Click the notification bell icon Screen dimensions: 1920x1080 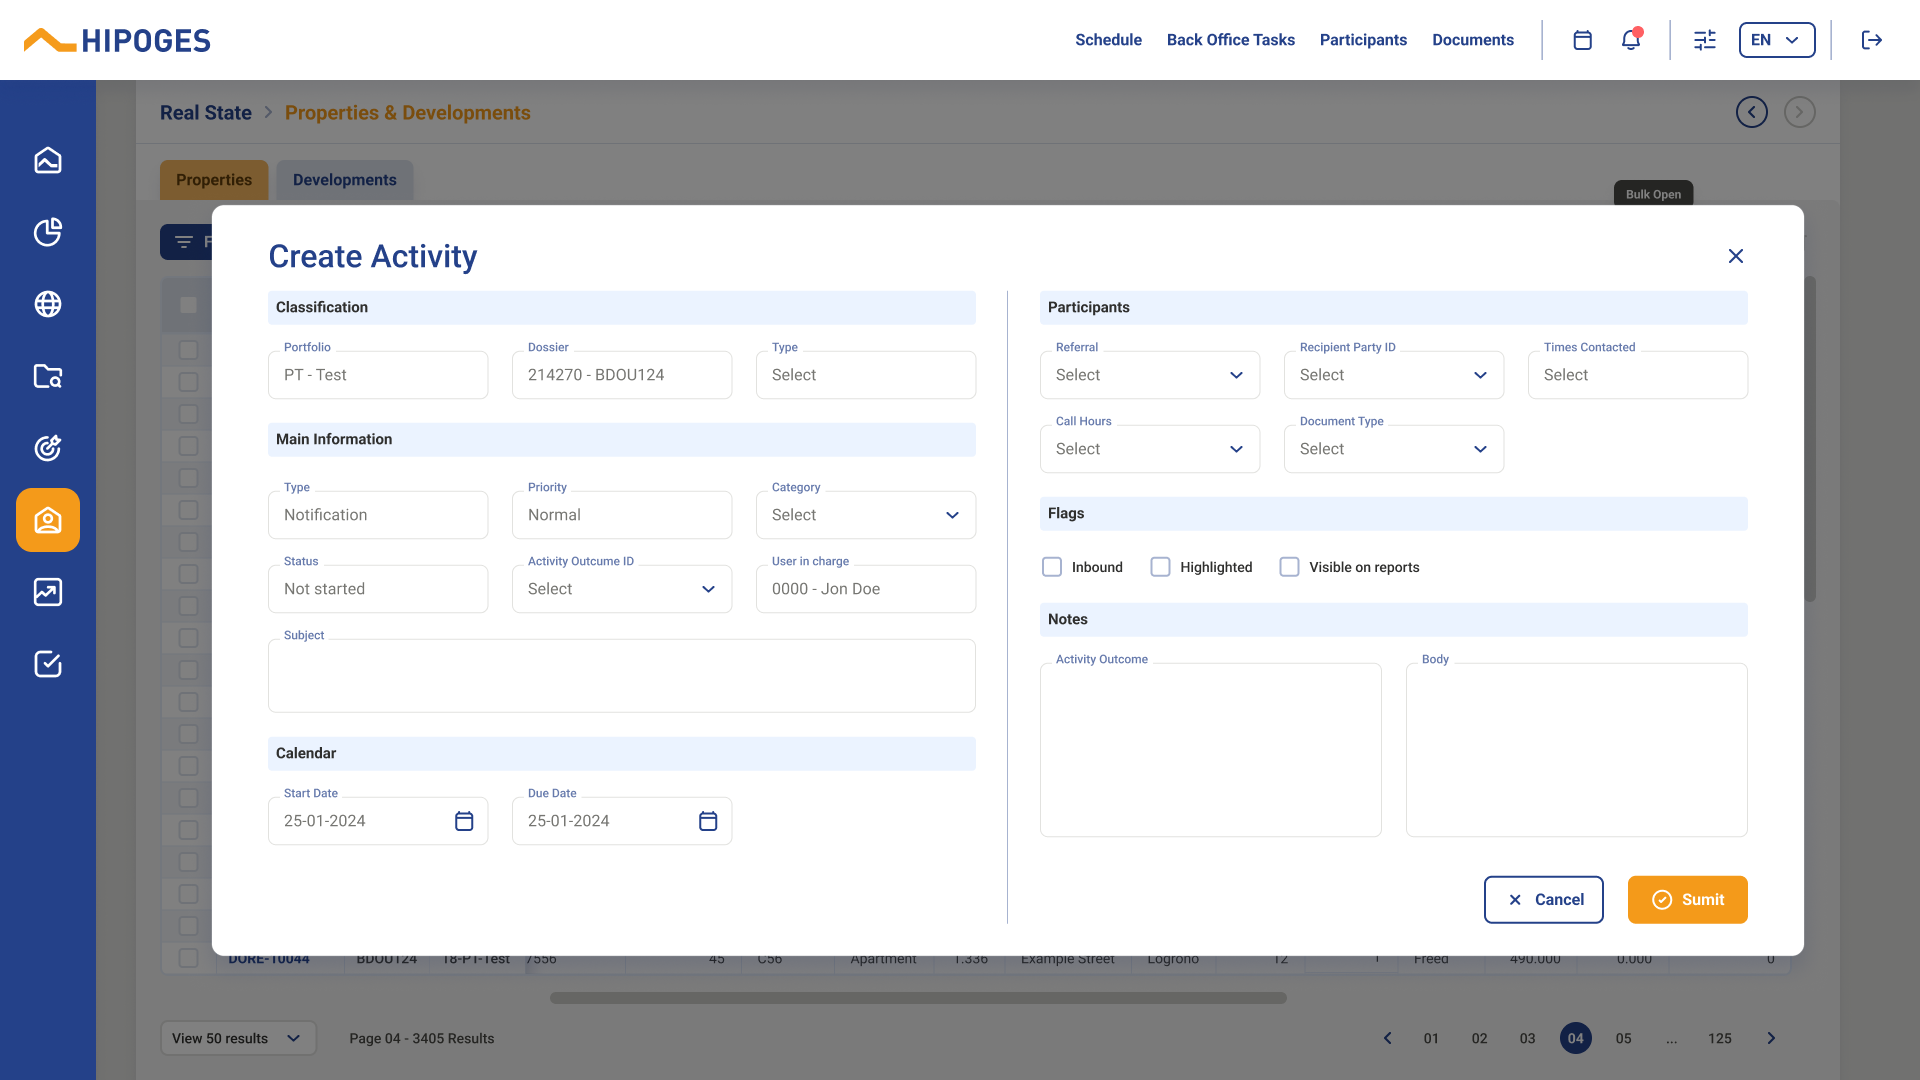[1630, 40]
